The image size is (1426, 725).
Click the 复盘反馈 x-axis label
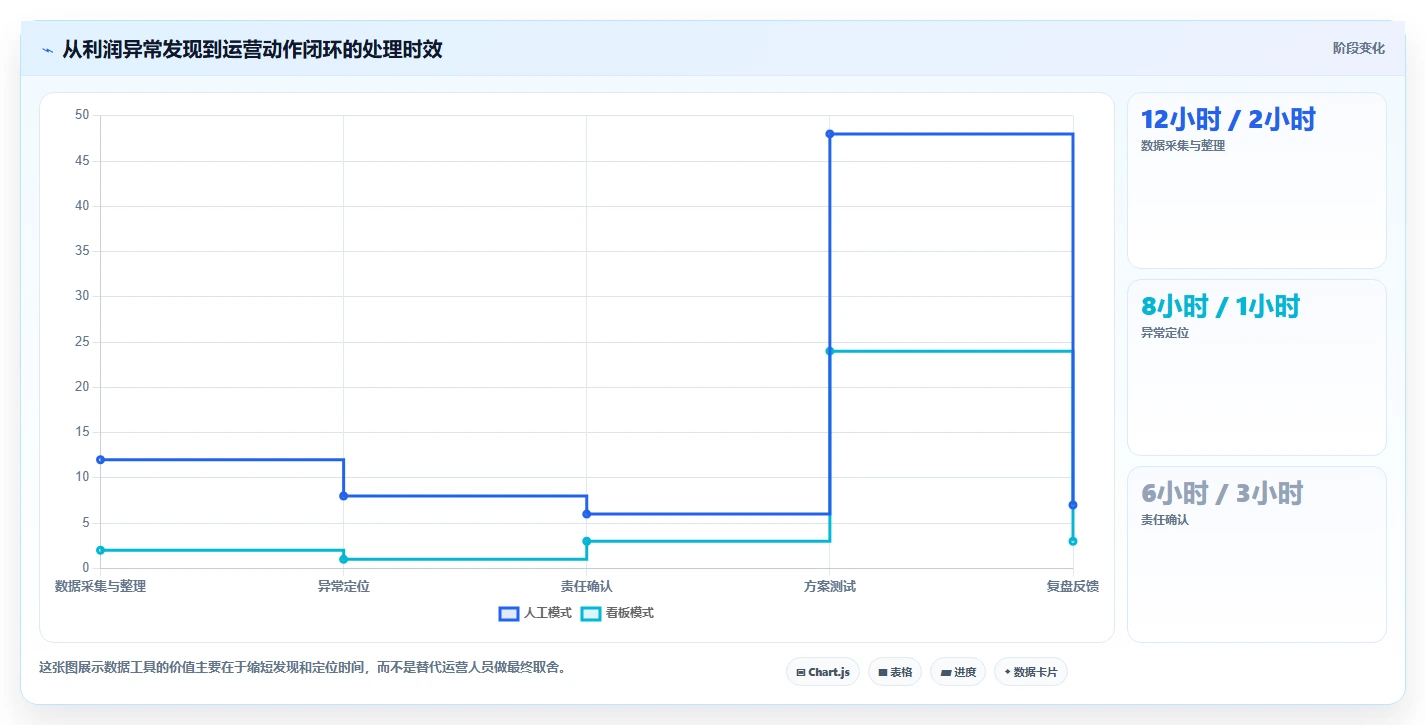(x=1073, y=586)
